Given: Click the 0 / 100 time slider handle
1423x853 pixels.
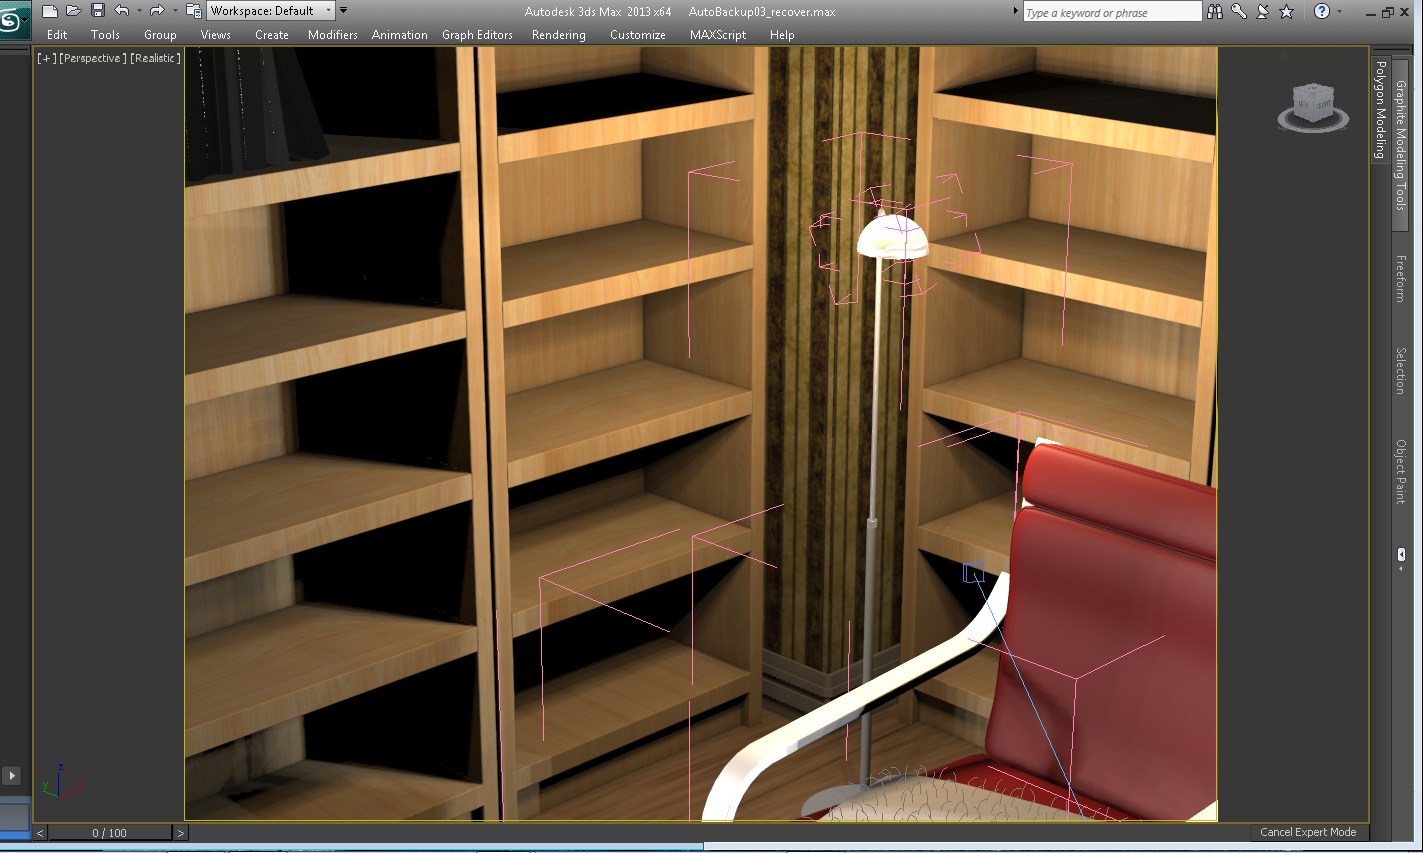Looking at the screenshot, I should [110, 832].
